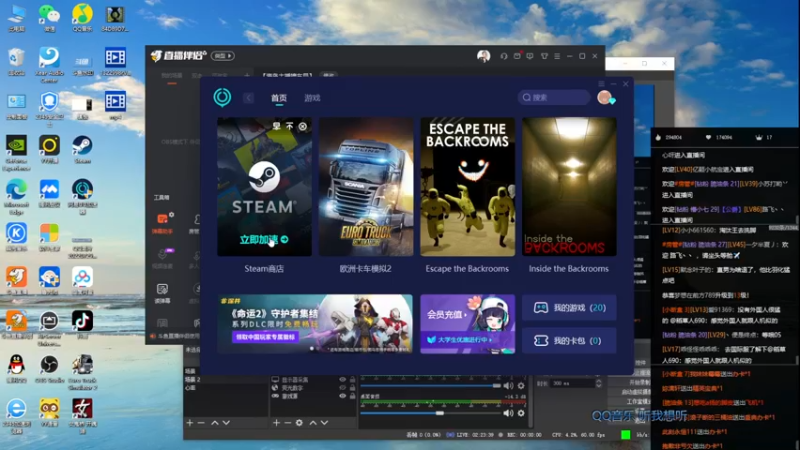The width and height of the screenshot is (800, 450).
Task: Open the 直播伴侣 headset support icon
Action: [504, 56]
